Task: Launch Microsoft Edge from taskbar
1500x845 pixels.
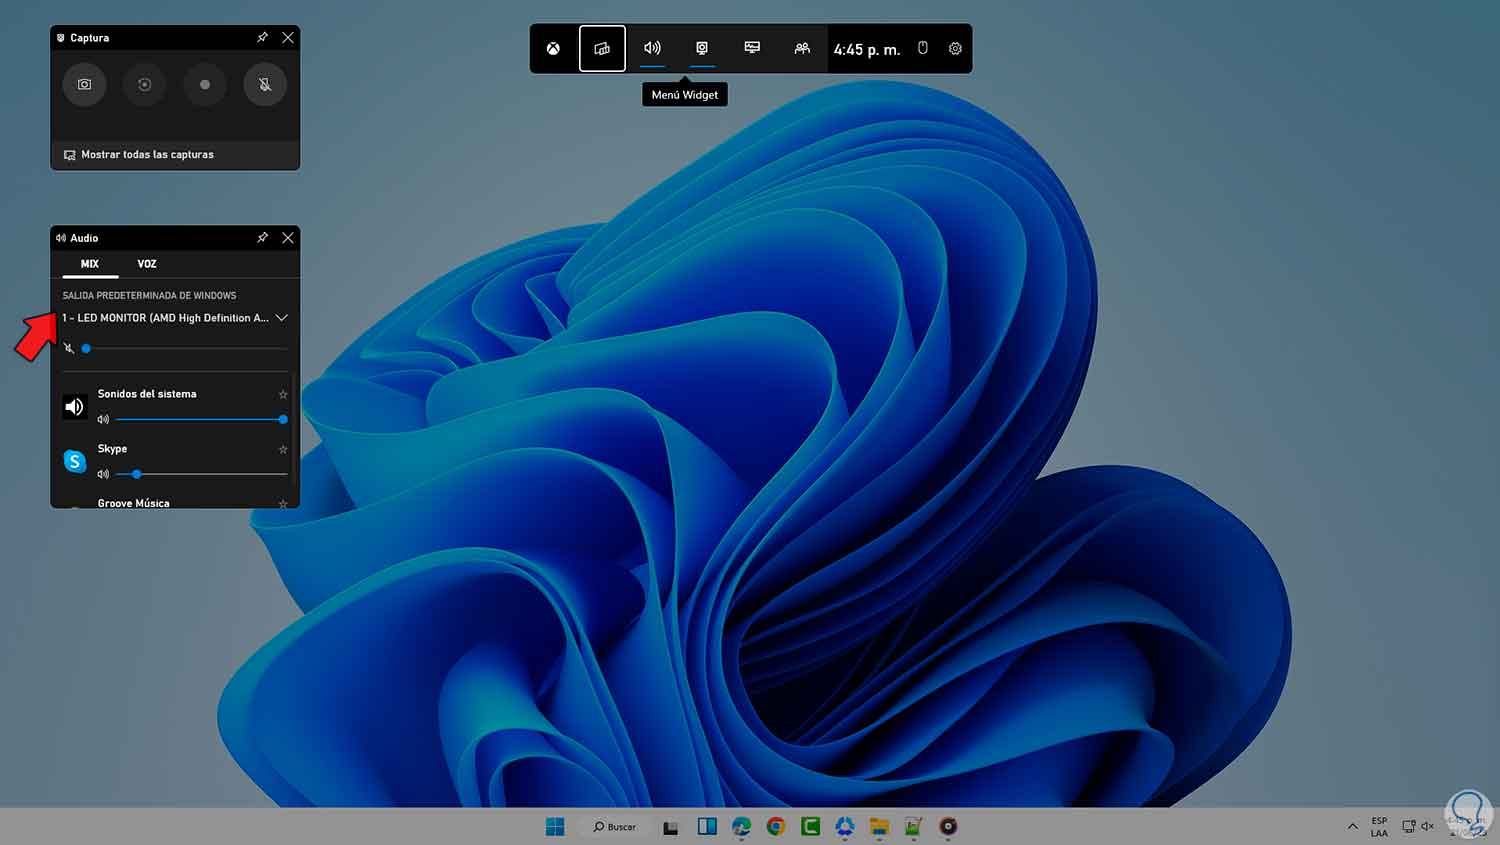Action: pyautogui.click(x=741, y=826)
